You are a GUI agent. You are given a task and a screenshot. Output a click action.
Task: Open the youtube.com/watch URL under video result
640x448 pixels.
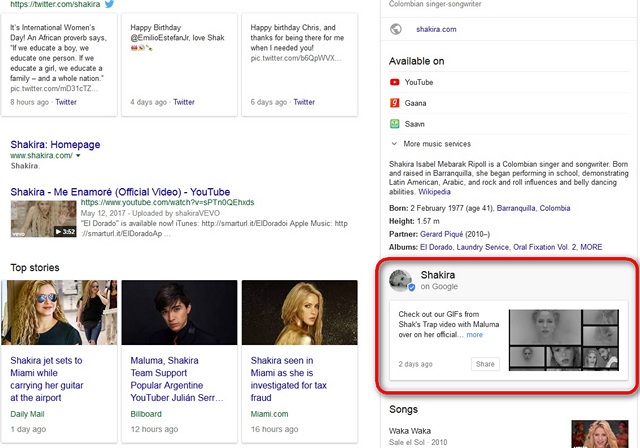click(167, 202)
